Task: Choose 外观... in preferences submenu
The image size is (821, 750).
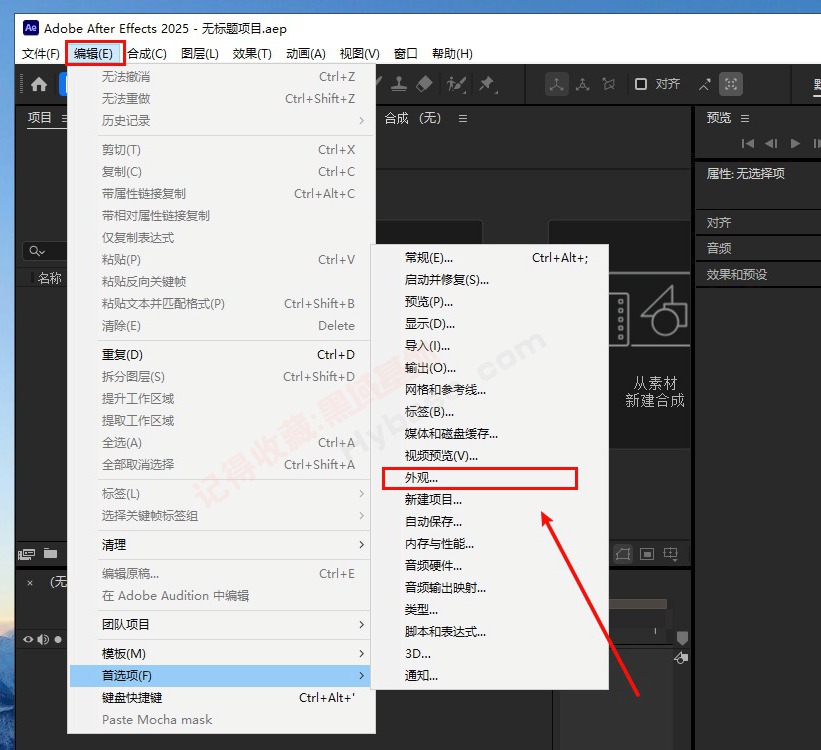Action: click(490, 478)
